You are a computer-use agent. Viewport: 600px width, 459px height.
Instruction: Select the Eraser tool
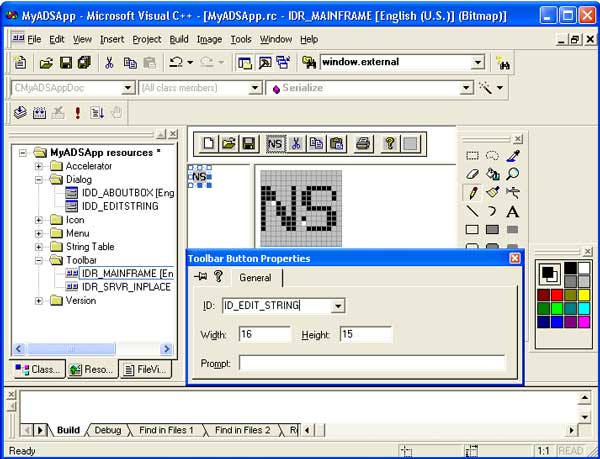click(x=473, y=174)
